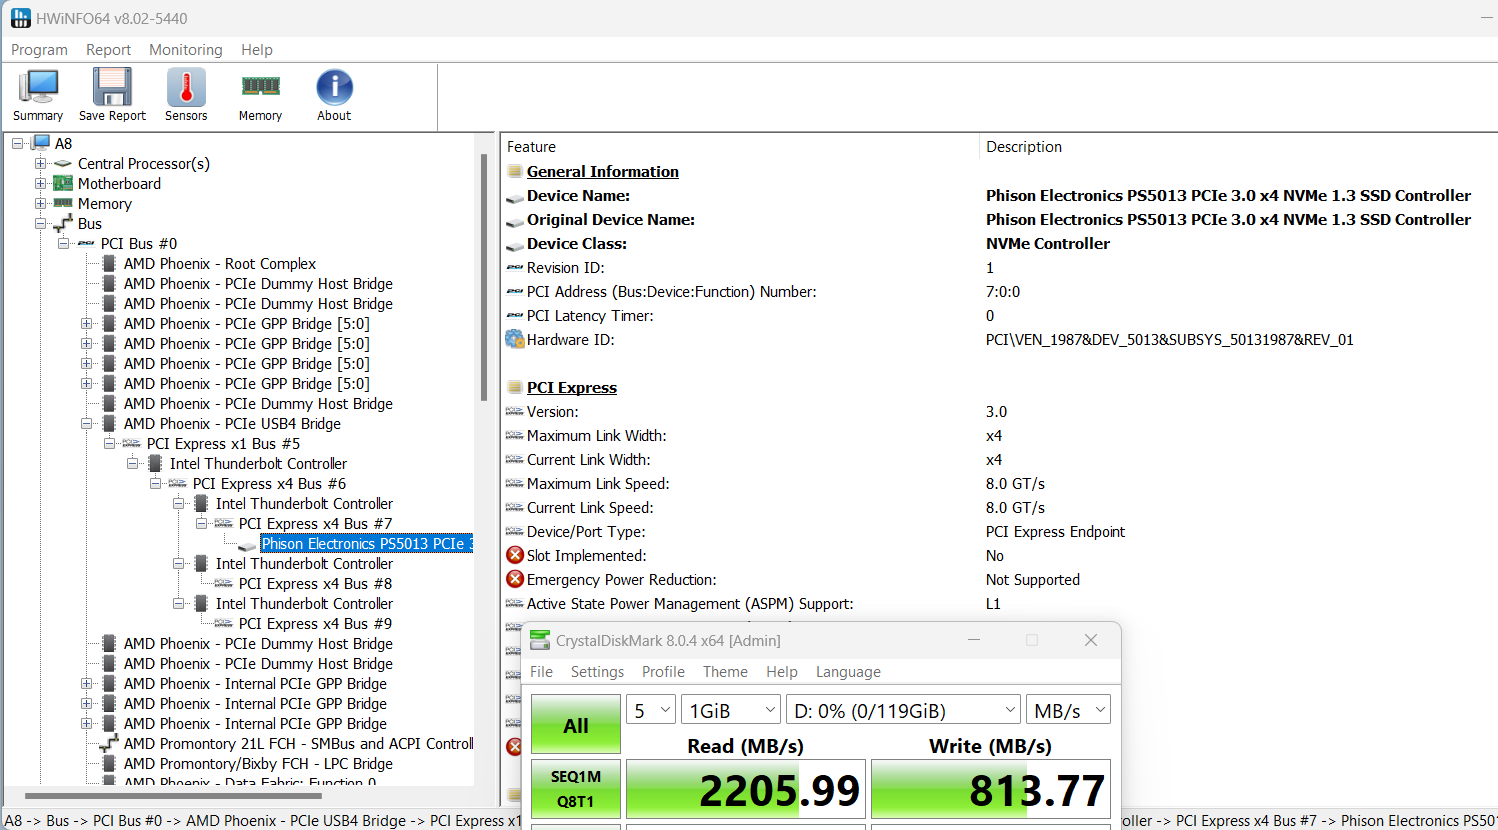Expand the Central Processor(s) node
The image size is (1498, 830).
[41, 164]
